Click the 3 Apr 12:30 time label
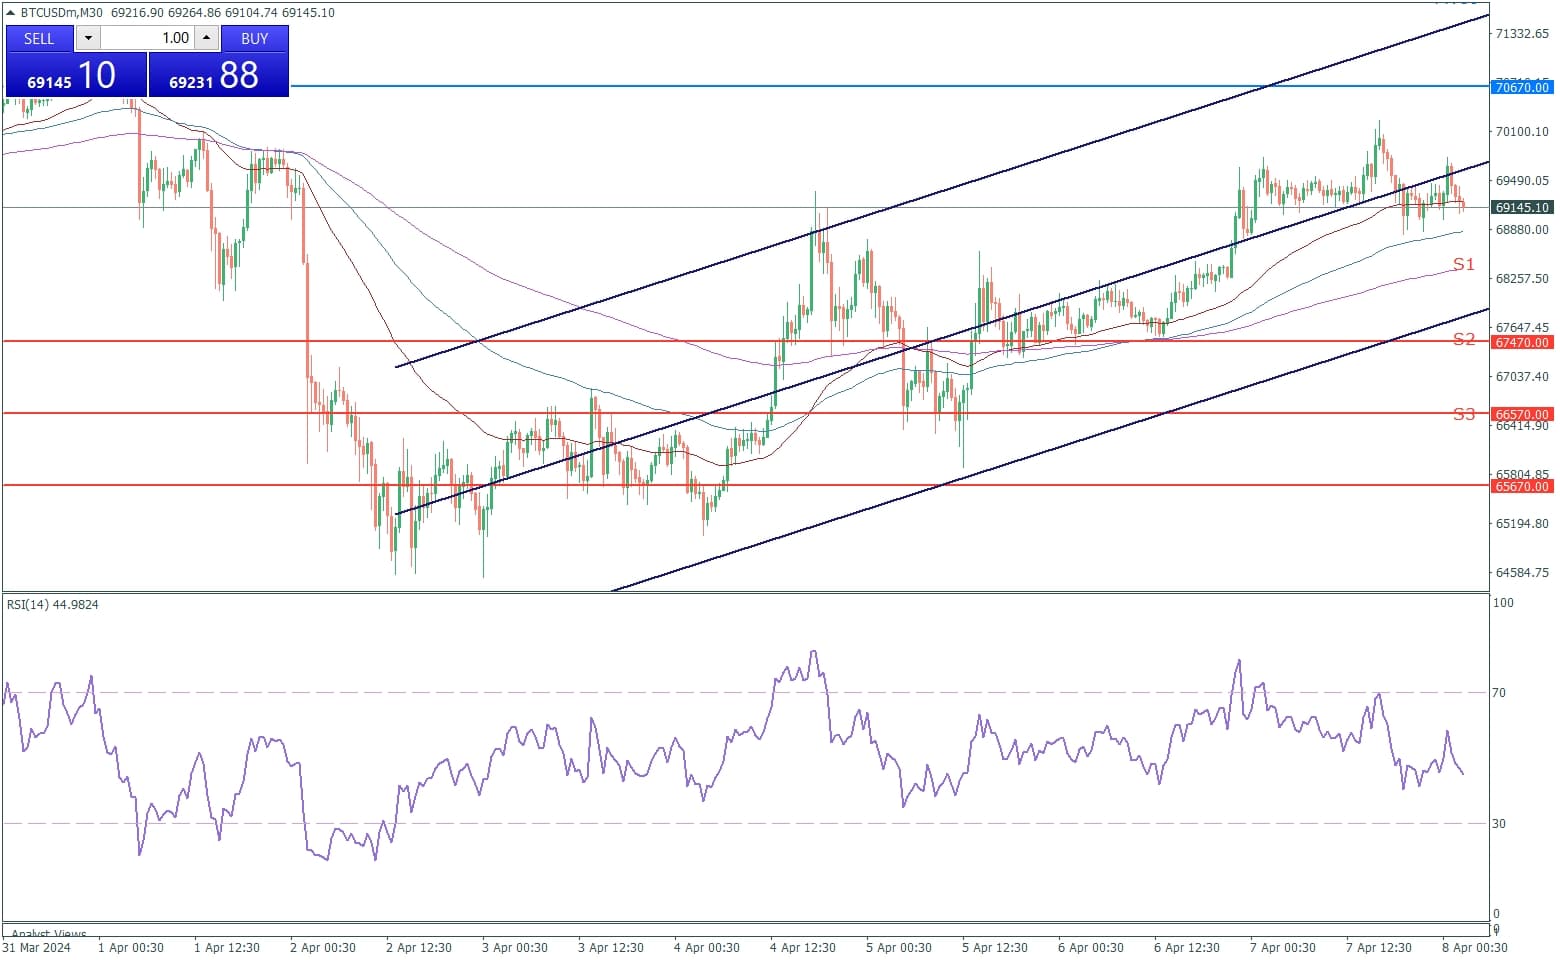Viewport: 1560px width, 960px height. (611, 947)
